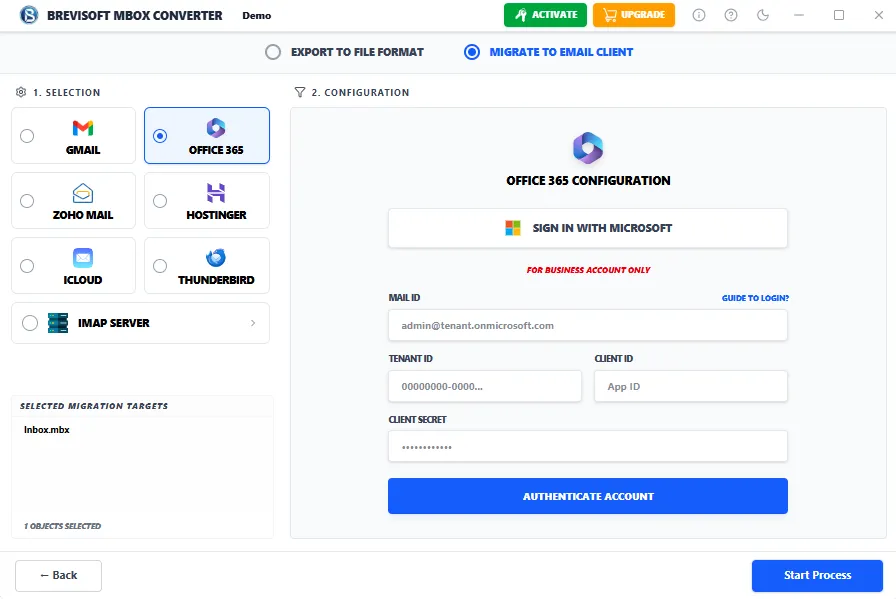This screenshot has height=599, width=896.
Task: Click the 'For Business Account Only' notice
Action: 588,270
